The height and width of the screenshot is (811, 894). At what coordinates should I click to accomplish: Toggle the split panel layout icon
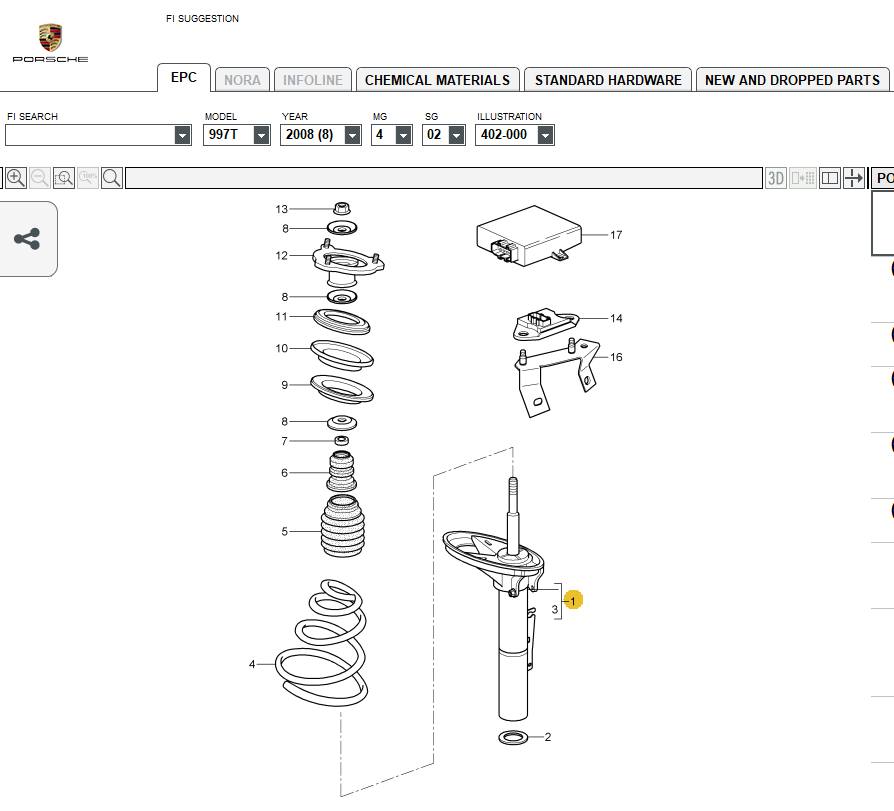tap(829, 178)
